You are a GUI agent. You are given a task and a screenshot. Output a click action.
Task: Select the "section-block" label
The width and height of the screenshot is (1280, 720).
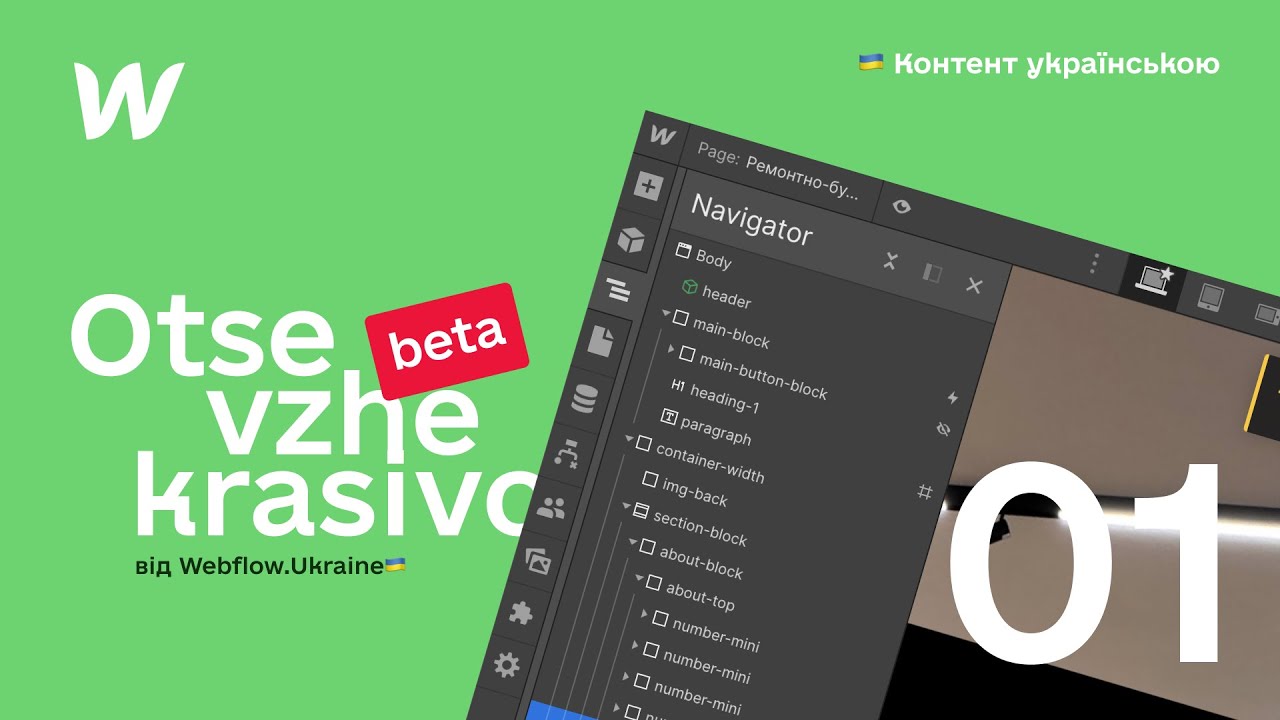coord(700,529)
